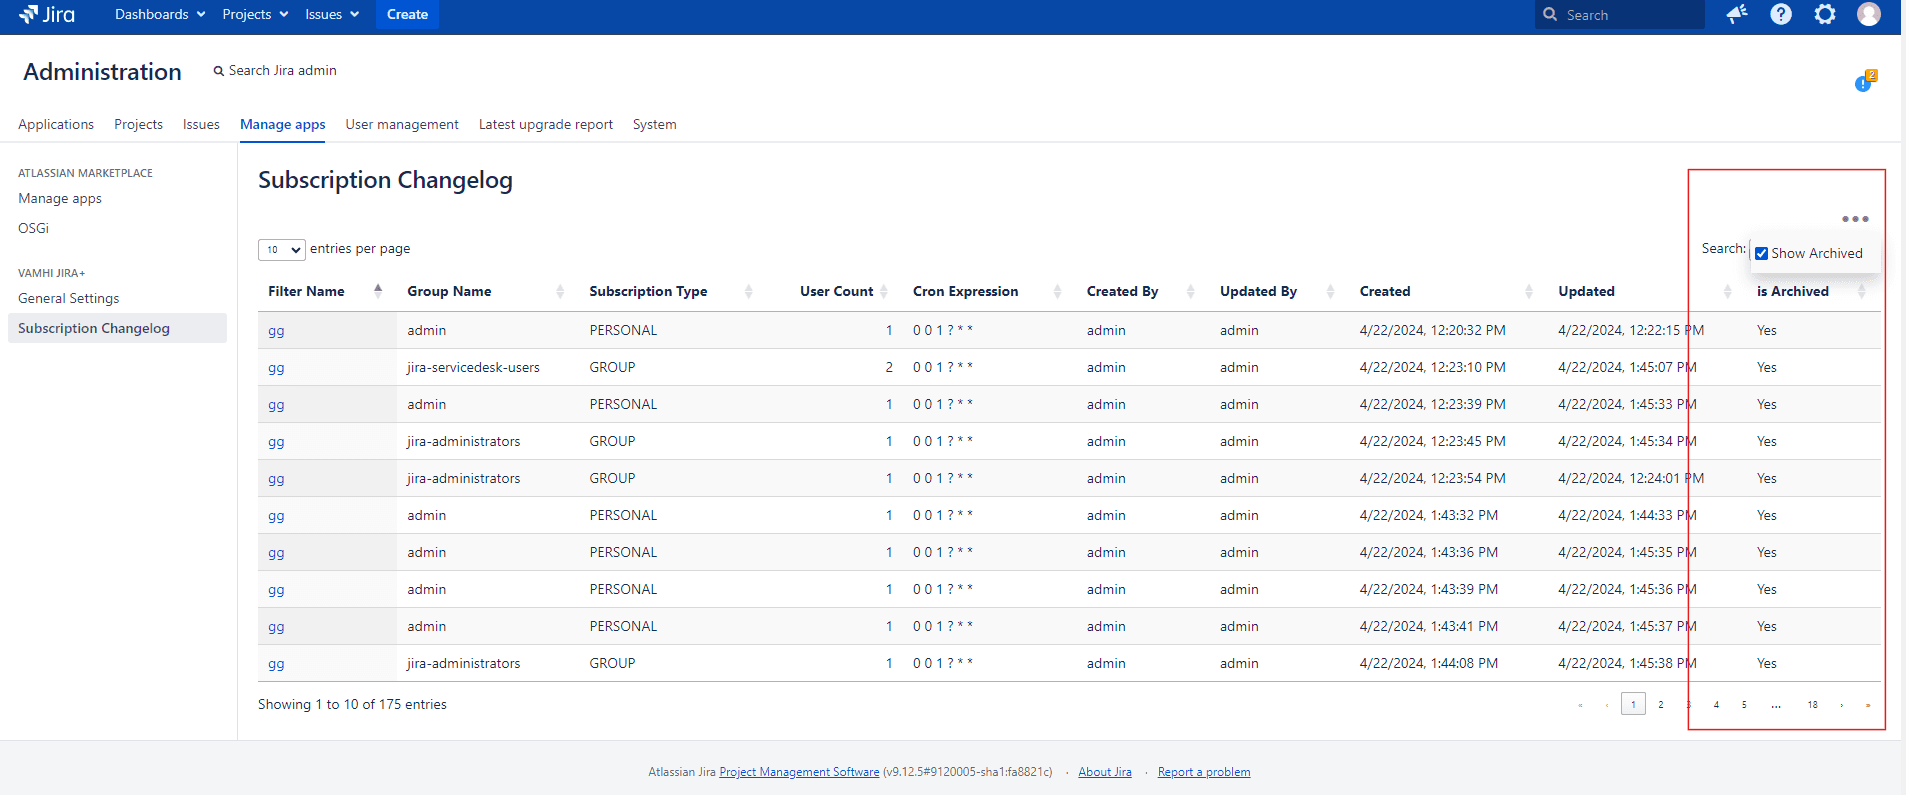The height and width of the screenshot is (795, 1906).
Task: Click the blue notification info badge
Action: point(1864,83)
